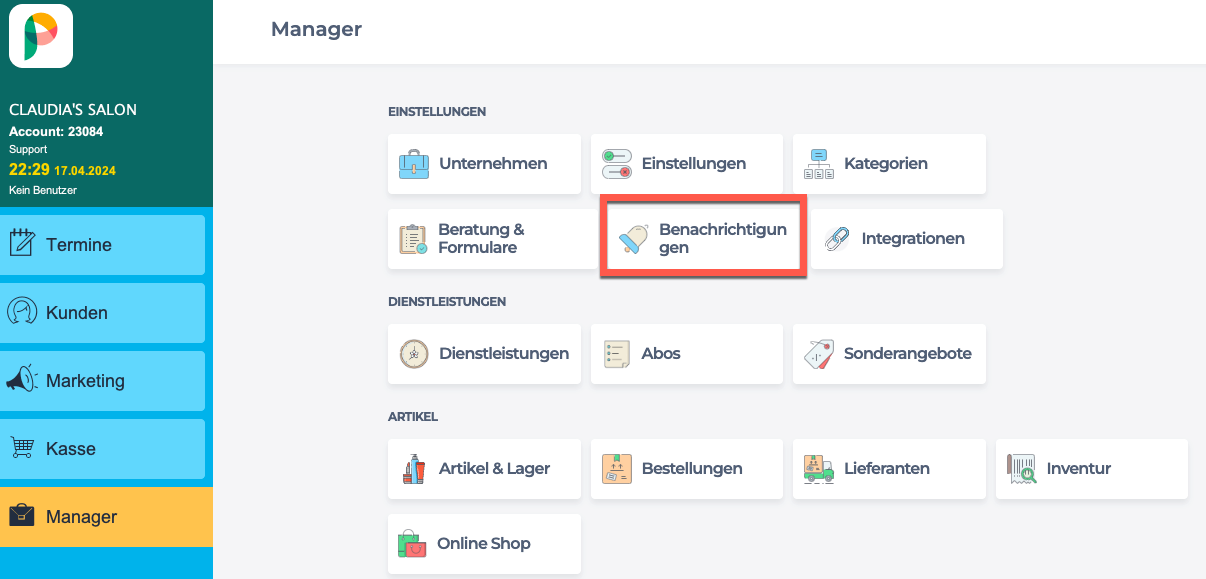Click the Bestellungen tile

687,469
